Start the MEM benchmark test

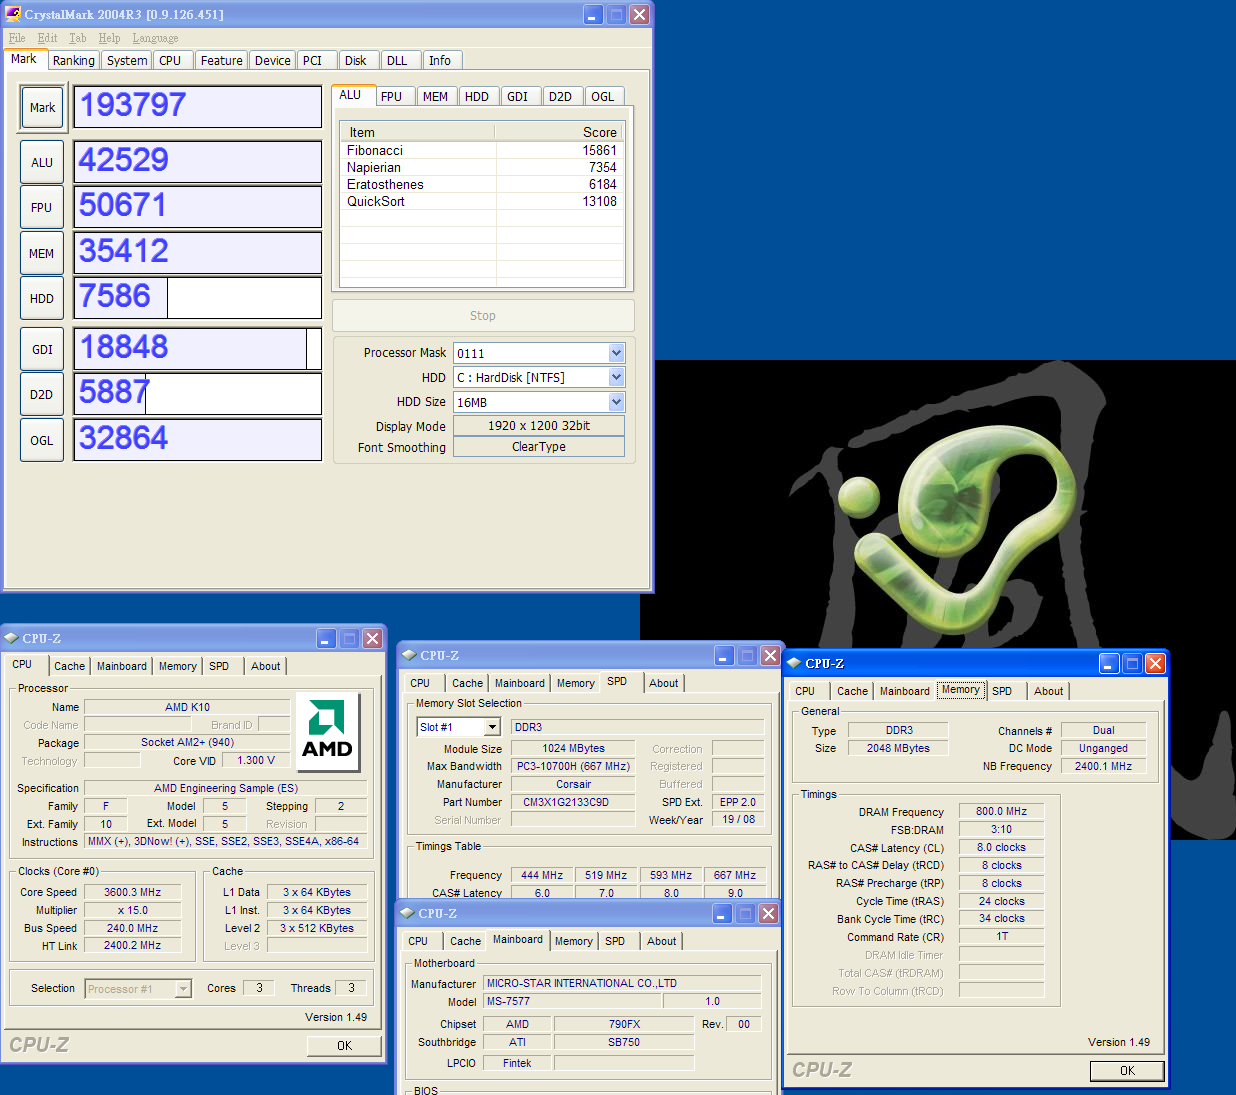[x=42, y=254]
